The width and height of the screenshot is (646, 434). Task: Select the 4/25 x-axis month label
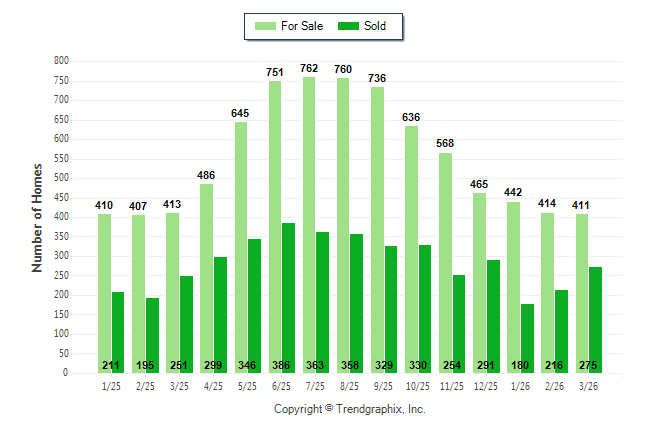(213, 386)
